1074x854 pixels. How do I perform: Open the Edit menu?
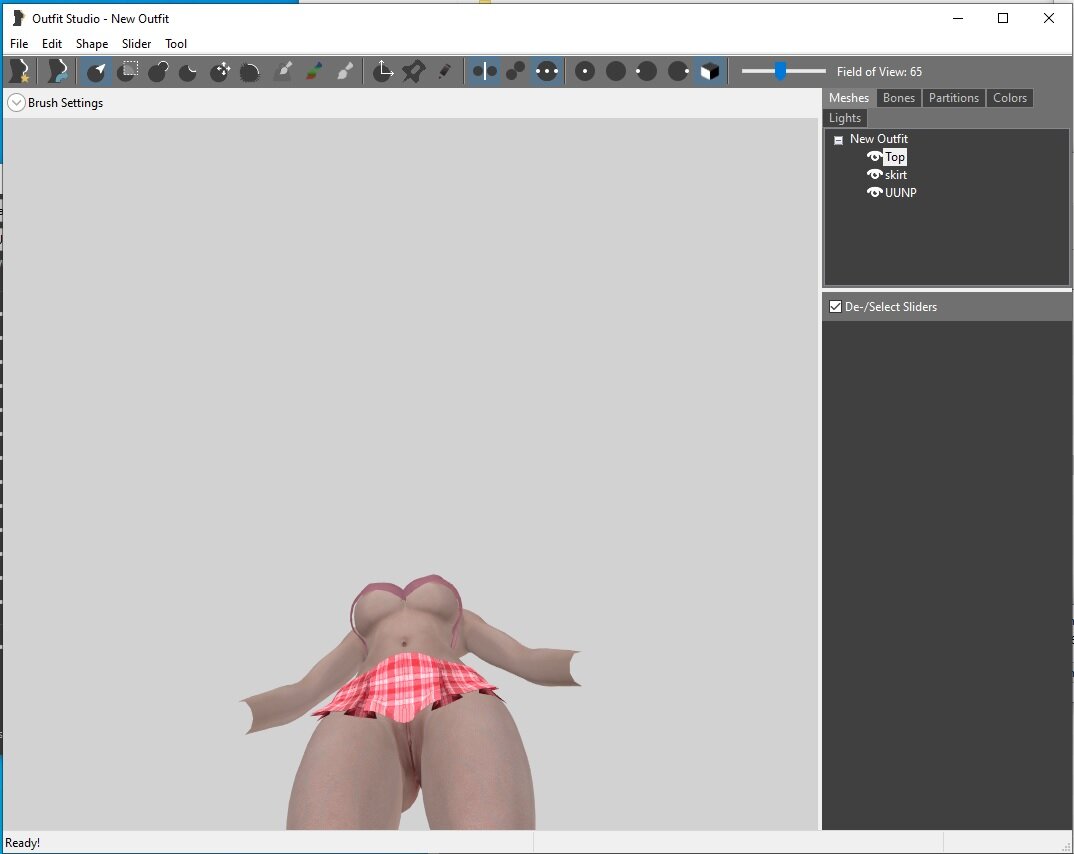51,44
